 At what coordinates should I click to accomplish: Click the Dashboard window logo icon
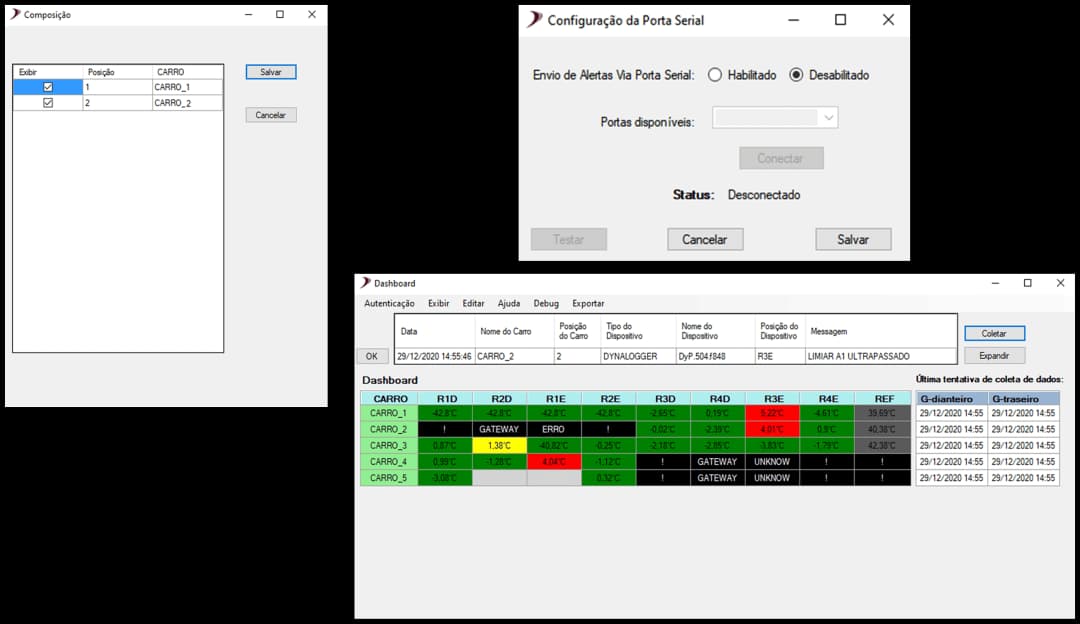(x=367, y=283)
